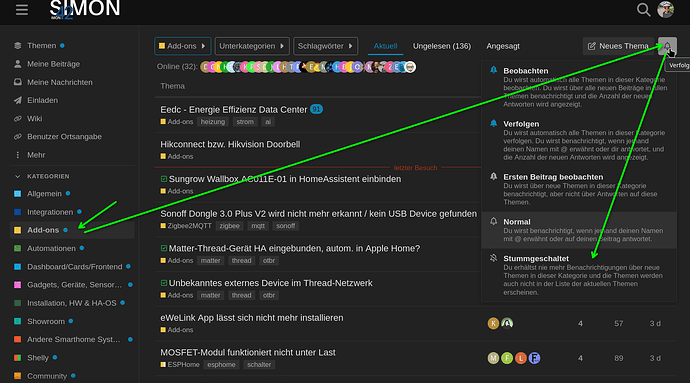
Task: Filter by the esphome tag
Action: click(x=221, y=365)
